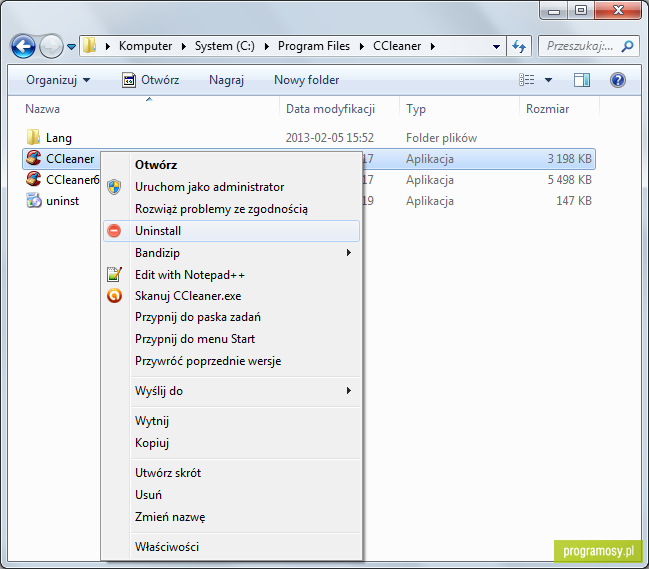Viewport: 649px width, 569px height.
Task: Choose Rozwiąż problemy ze zgodnością
Action: coord(231,209)
